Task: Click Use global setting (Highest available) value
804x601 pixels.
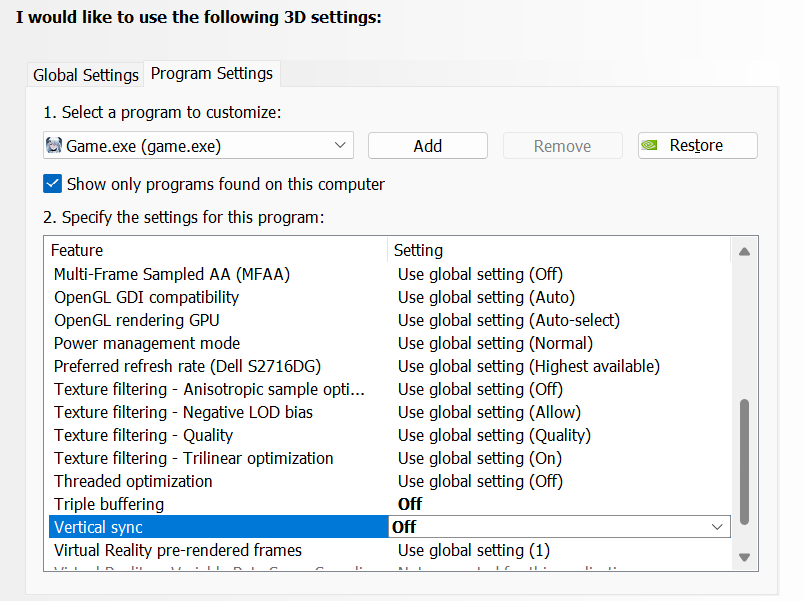Action: coord(529,367)
